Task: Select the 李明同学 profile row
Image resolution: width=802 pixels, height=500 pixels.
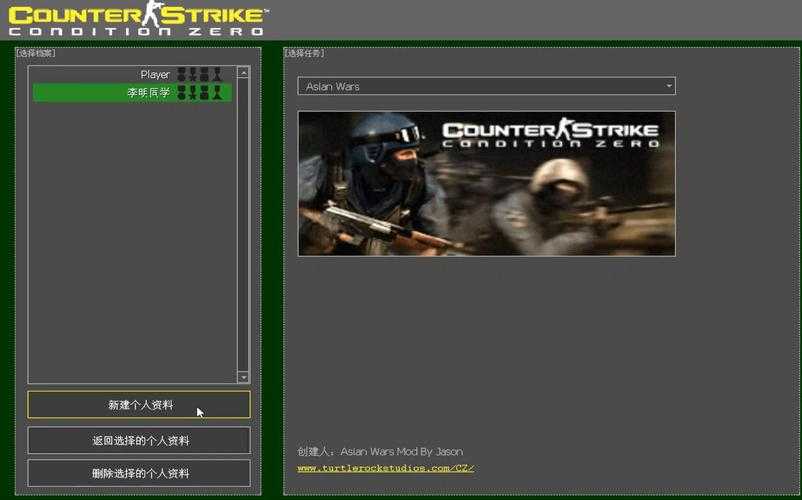Action: [132, 93]
